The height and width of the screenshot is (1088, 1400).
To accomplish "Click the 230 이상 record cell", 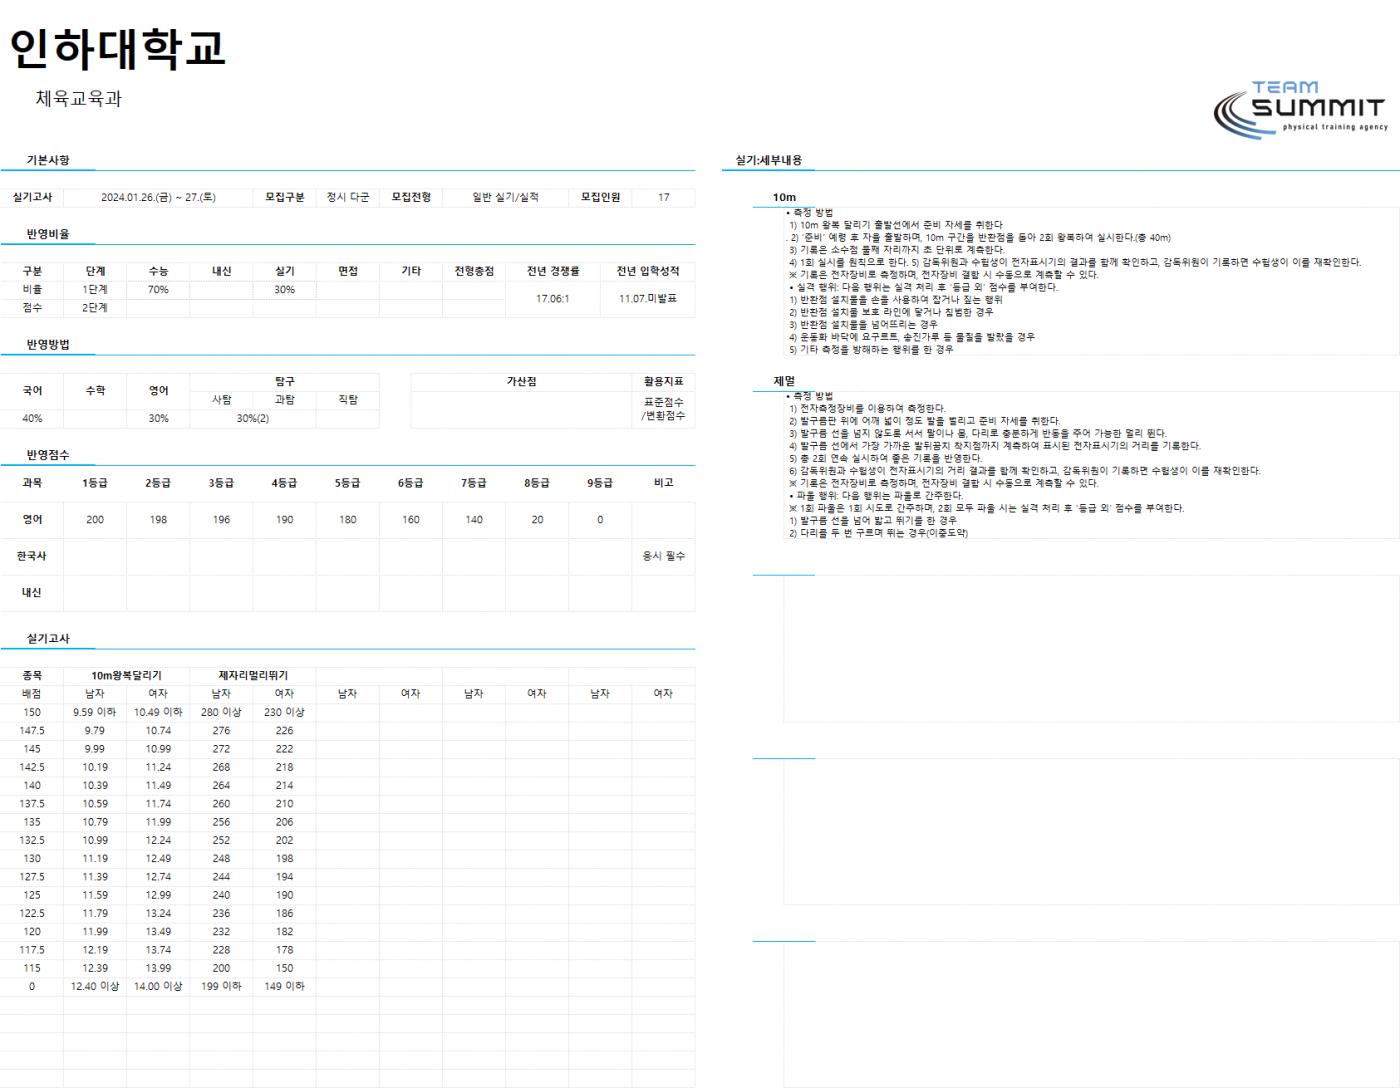I will coord(285,712).
